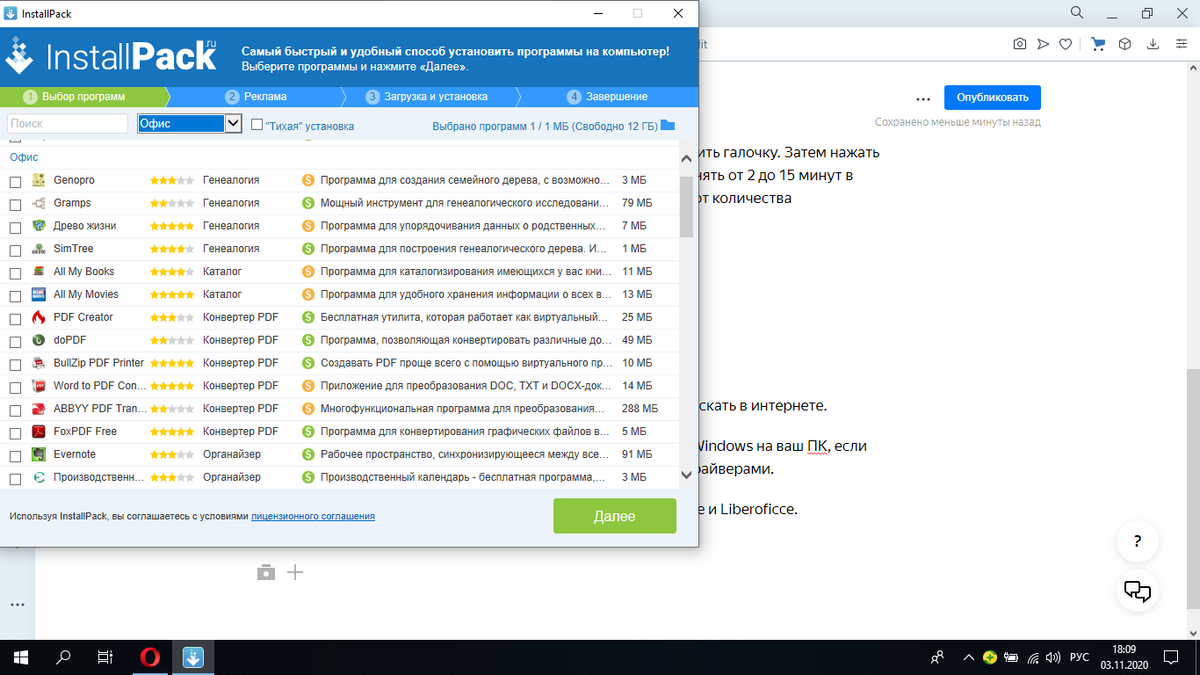Click the doPDF star rating
Viewport: 1200px width, 675px height.
[172, 341]
